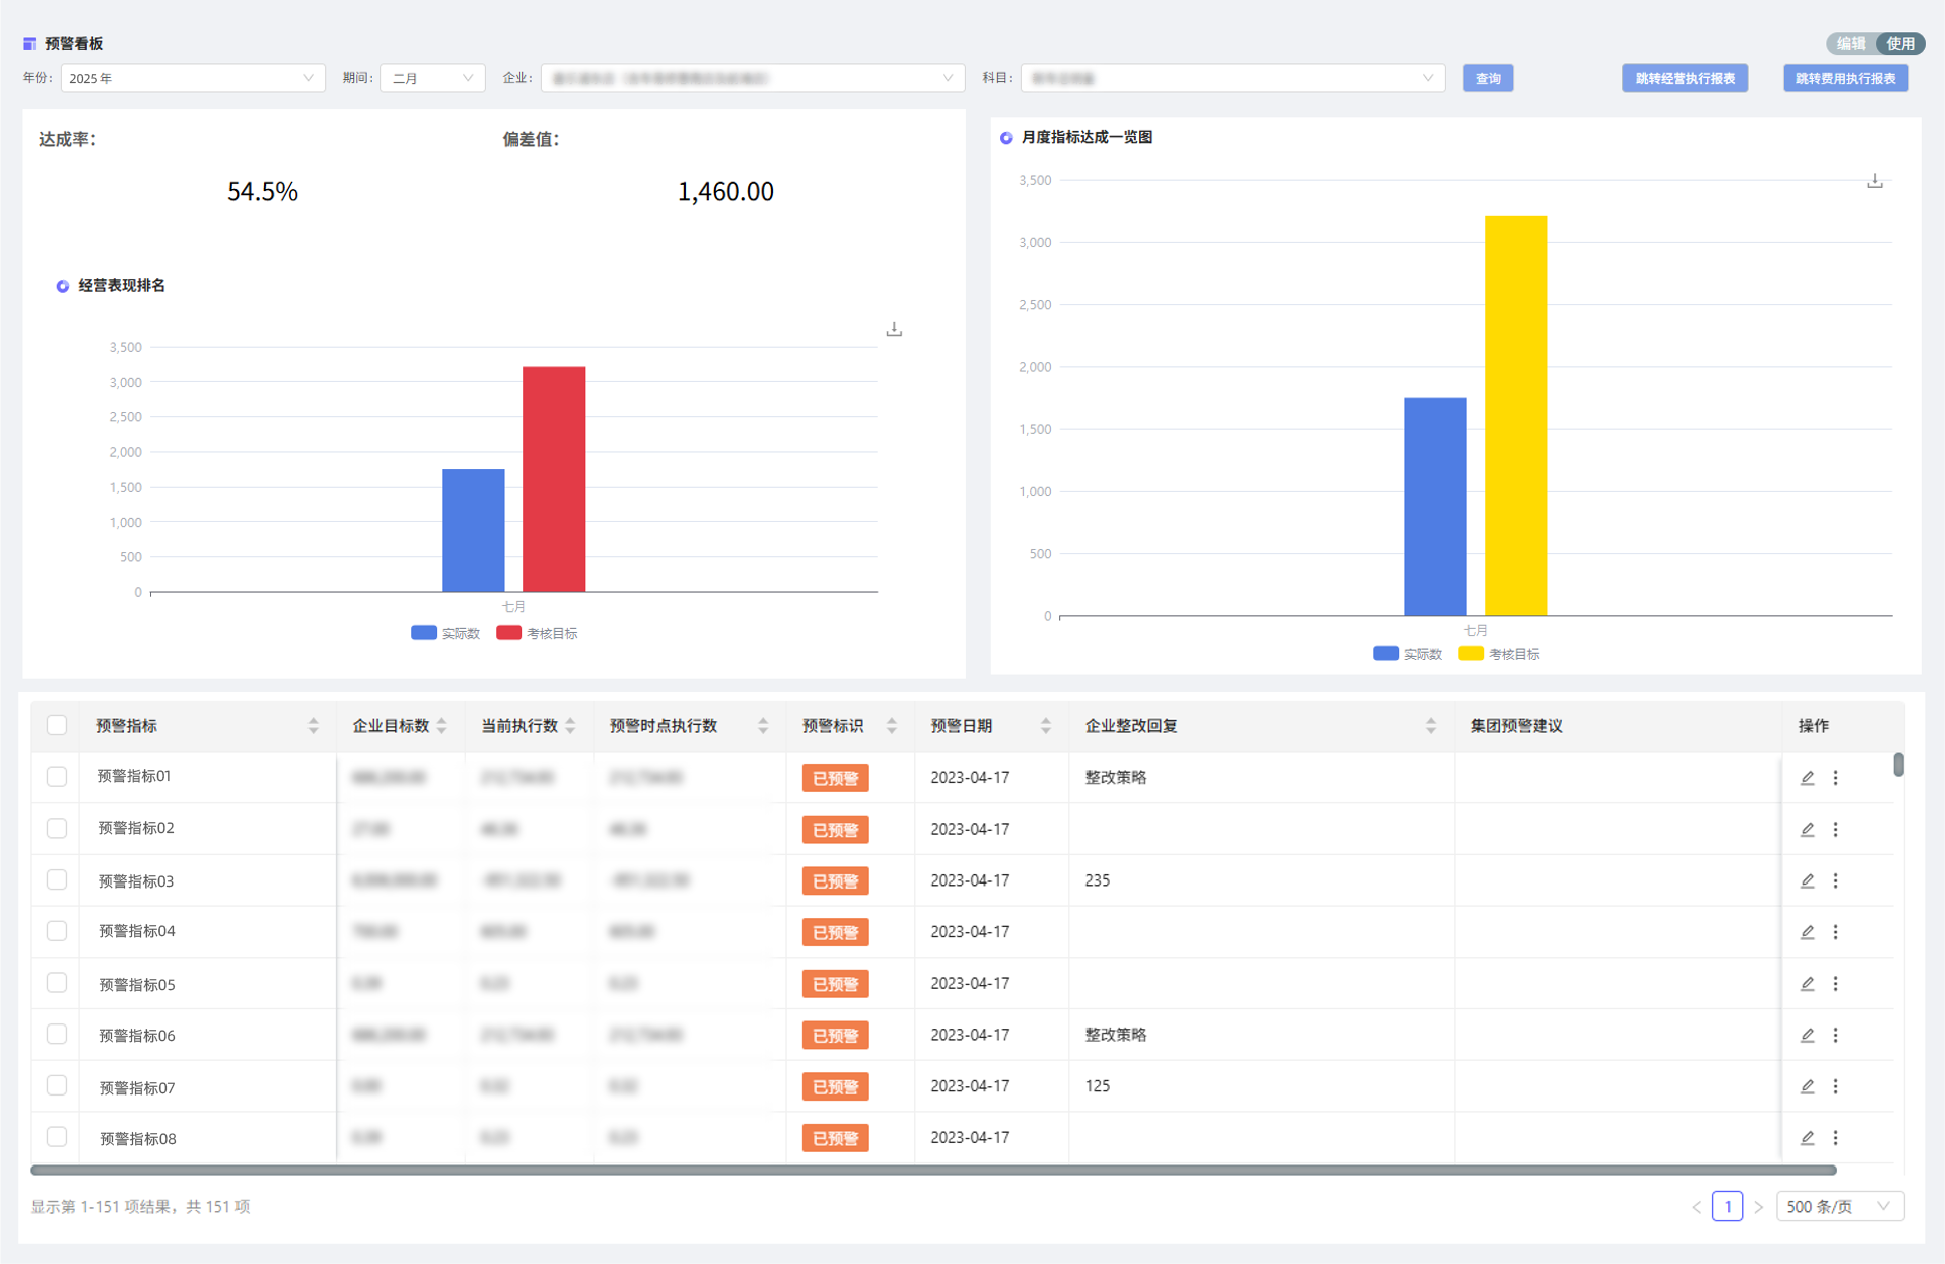1945x1264 pixels.
Task: Expand the 期间 period dropdown
Action: coord(432,78)
